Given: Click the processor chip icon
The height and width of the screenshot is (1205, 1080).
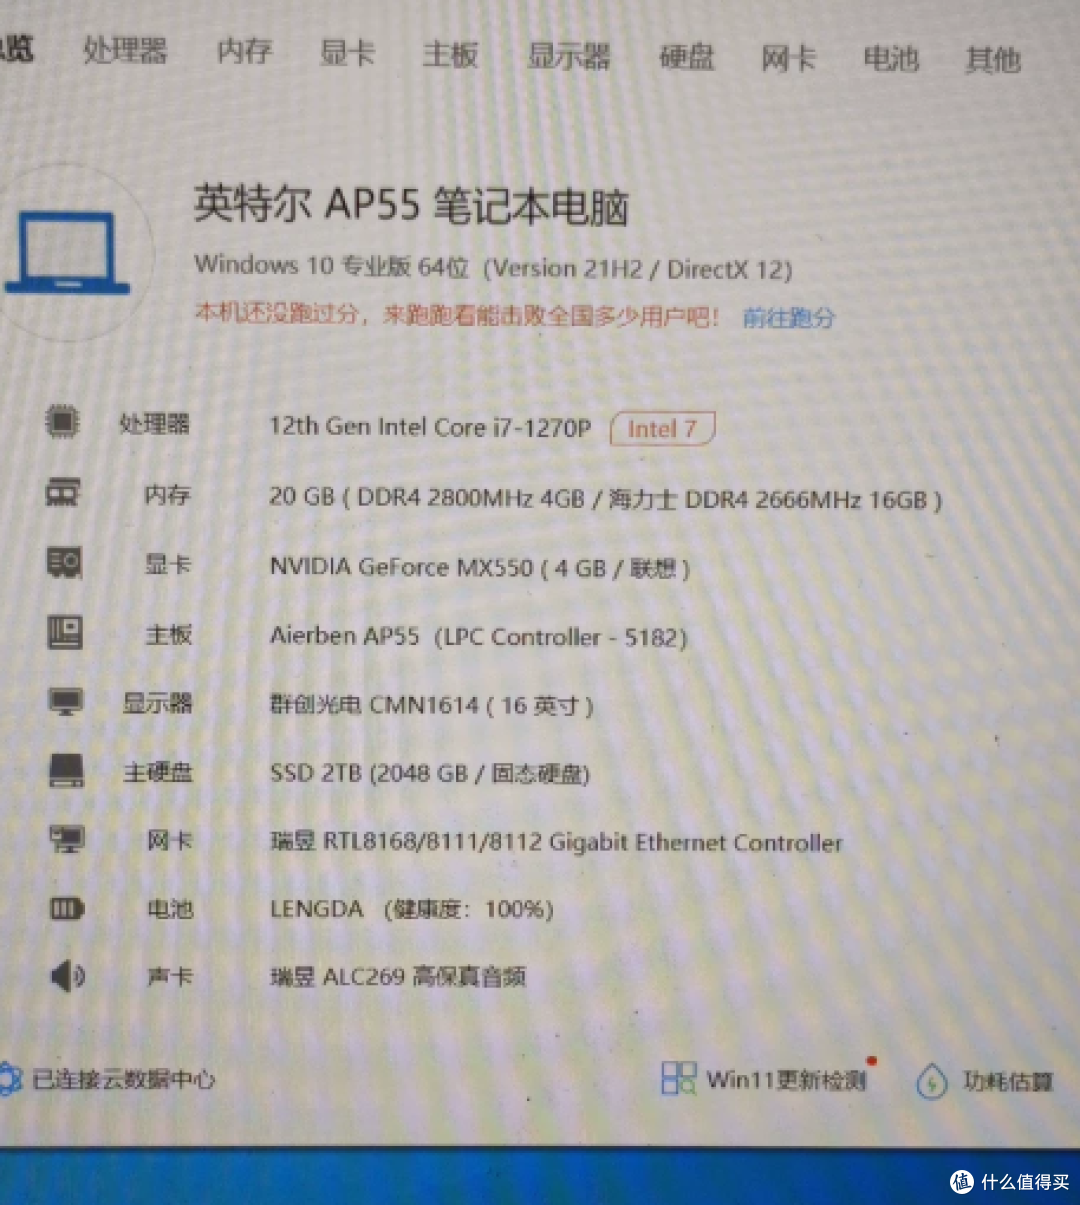Looking at the screenshot, I should [63, 422].
